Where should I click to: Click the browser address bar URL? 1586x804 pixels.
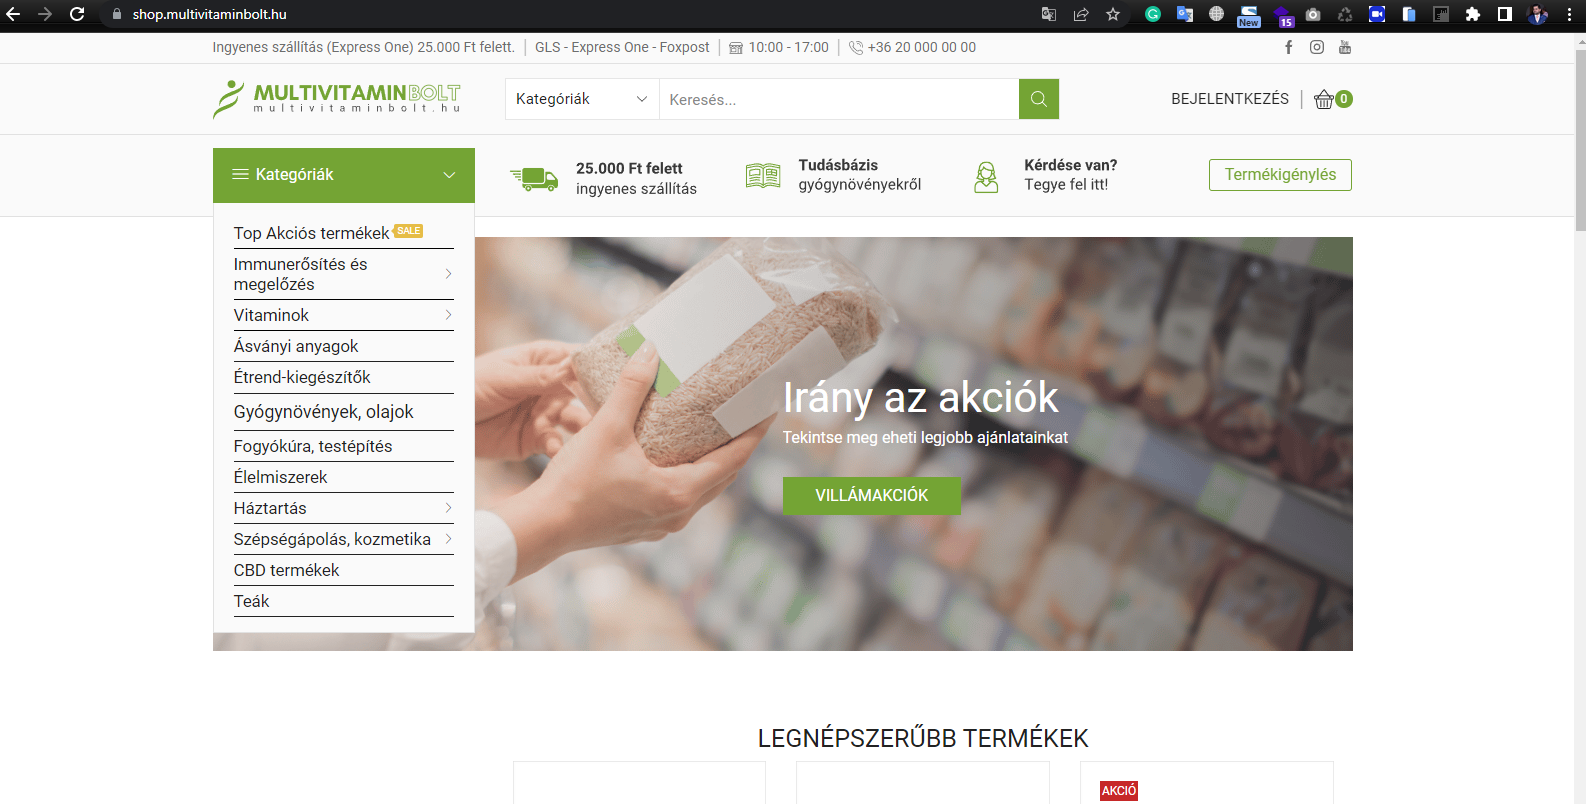pos(209,14)
